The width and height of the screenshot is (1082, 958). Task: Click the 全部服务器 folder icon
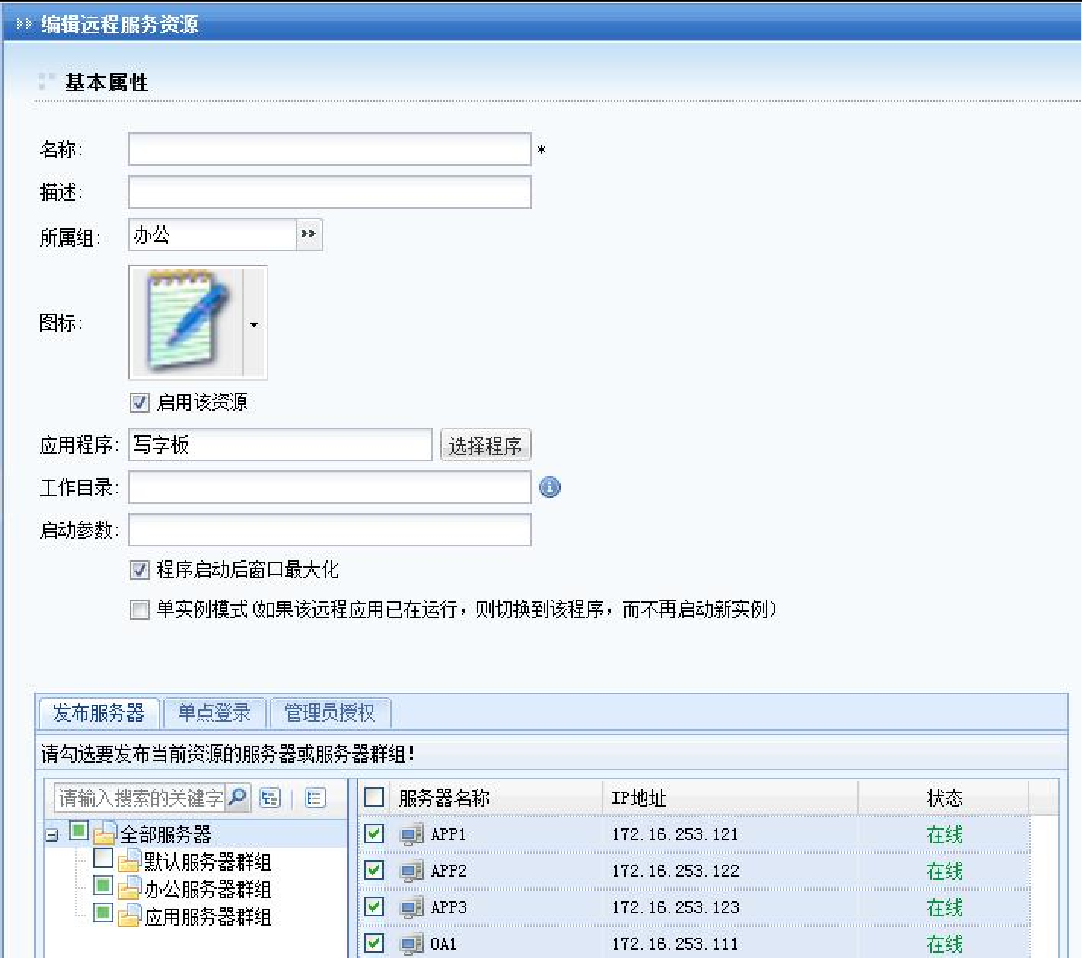(105, 834)
